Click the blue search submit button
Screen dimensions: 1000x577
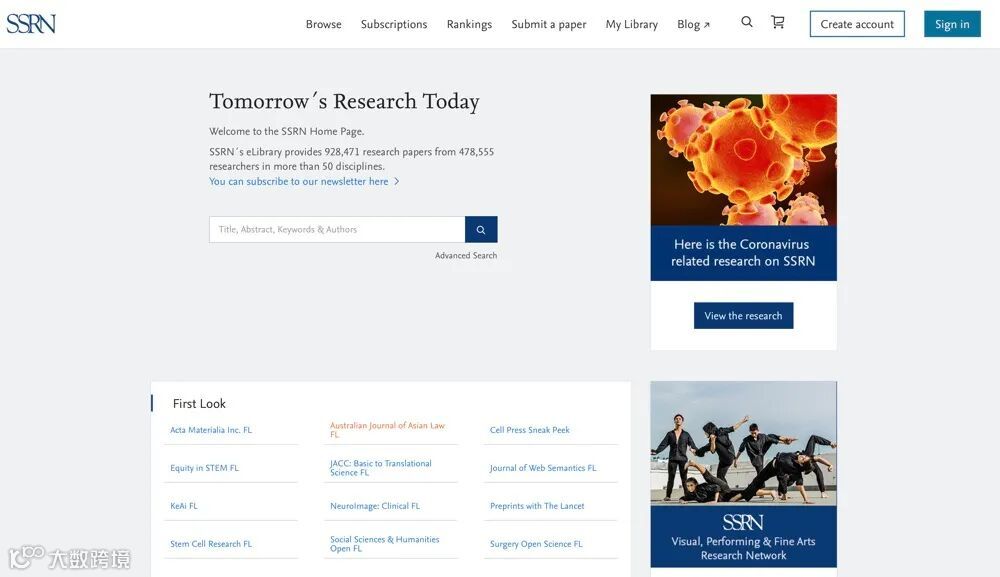pos(481,230)
